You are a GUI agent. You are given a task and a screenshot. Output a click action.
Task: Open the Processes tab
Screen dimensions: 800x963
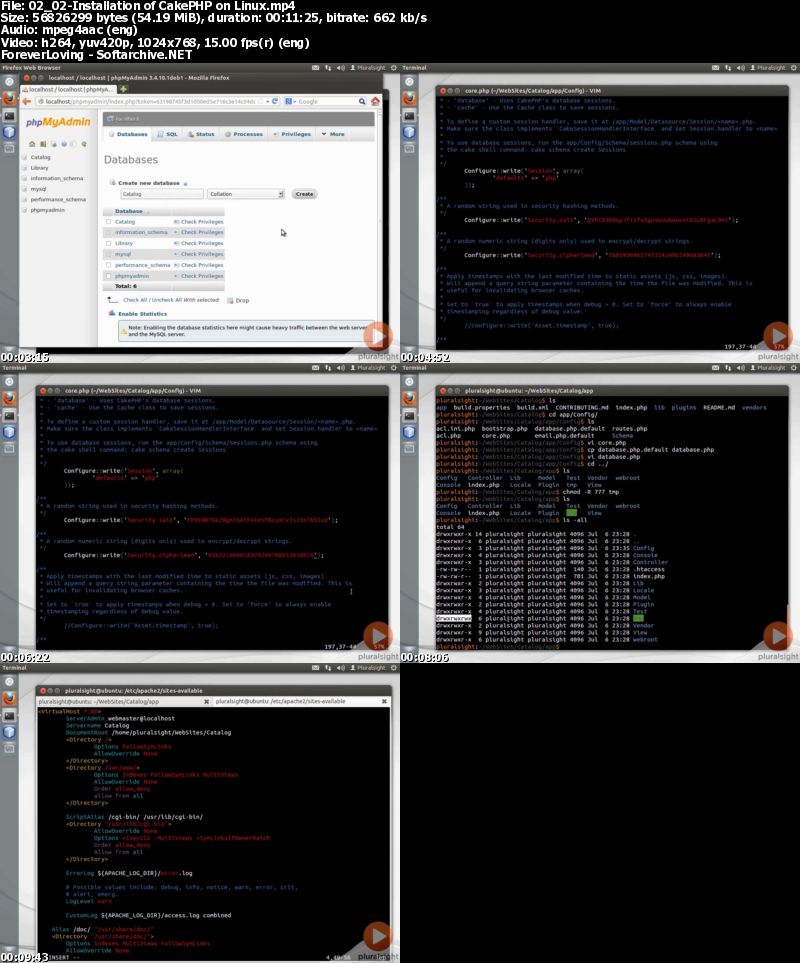click(x=244, y=134)
